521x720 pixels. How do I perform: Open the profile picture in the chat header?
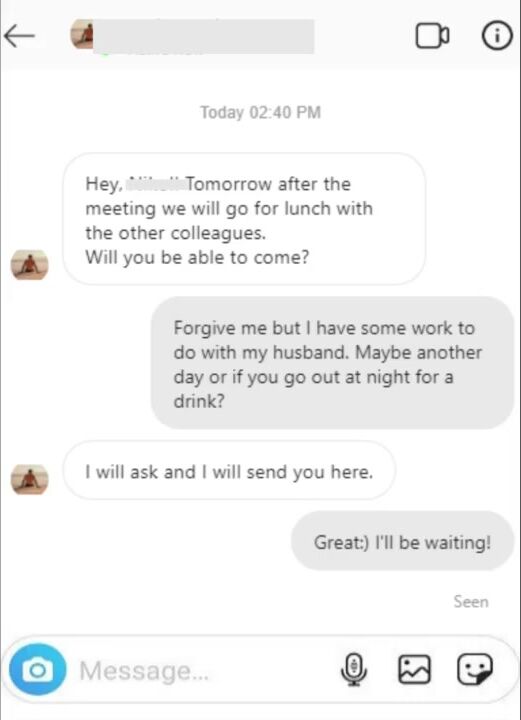pyautogui.click(x=82, y=34)
